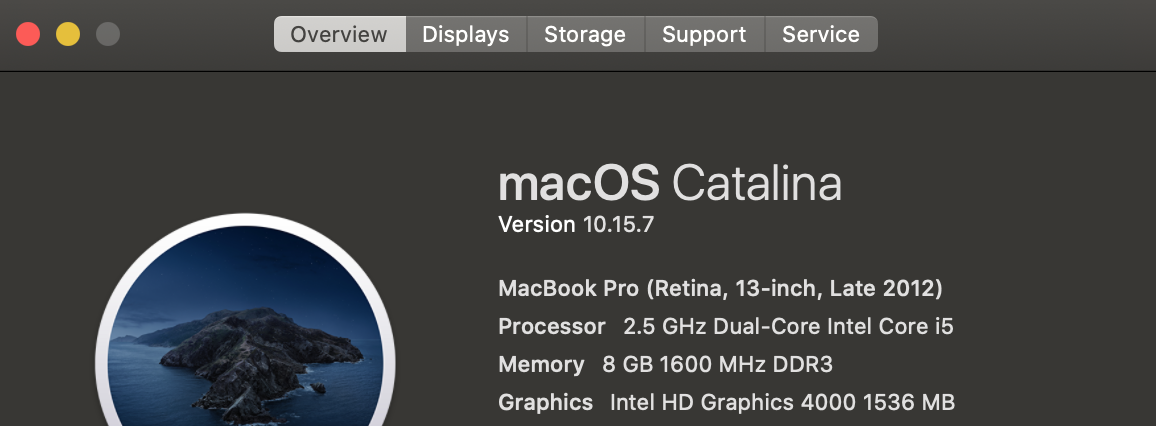Click the Processor label
The height and width of the screenshot is (426, 1156).
click(551, 327)
